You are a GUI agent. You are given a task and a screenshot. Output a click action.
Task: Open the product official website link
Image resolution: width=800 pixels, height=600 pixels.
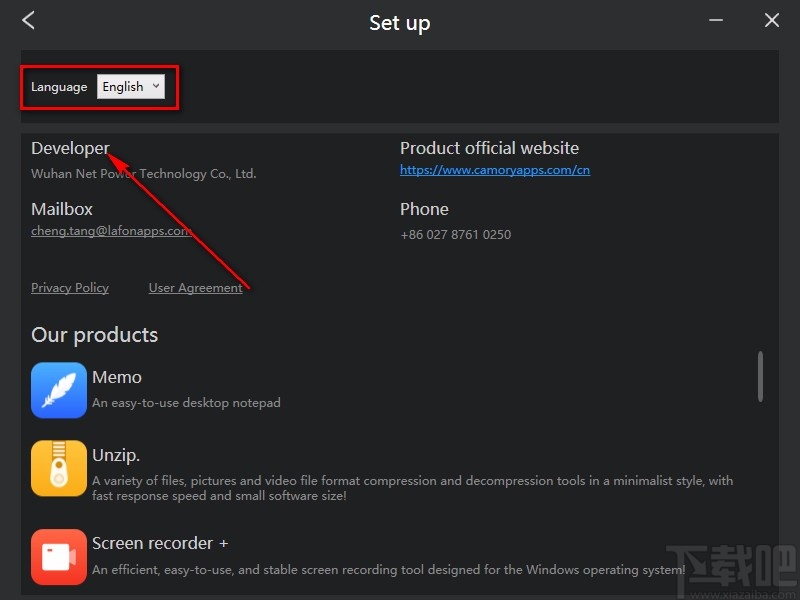[495, 170]
